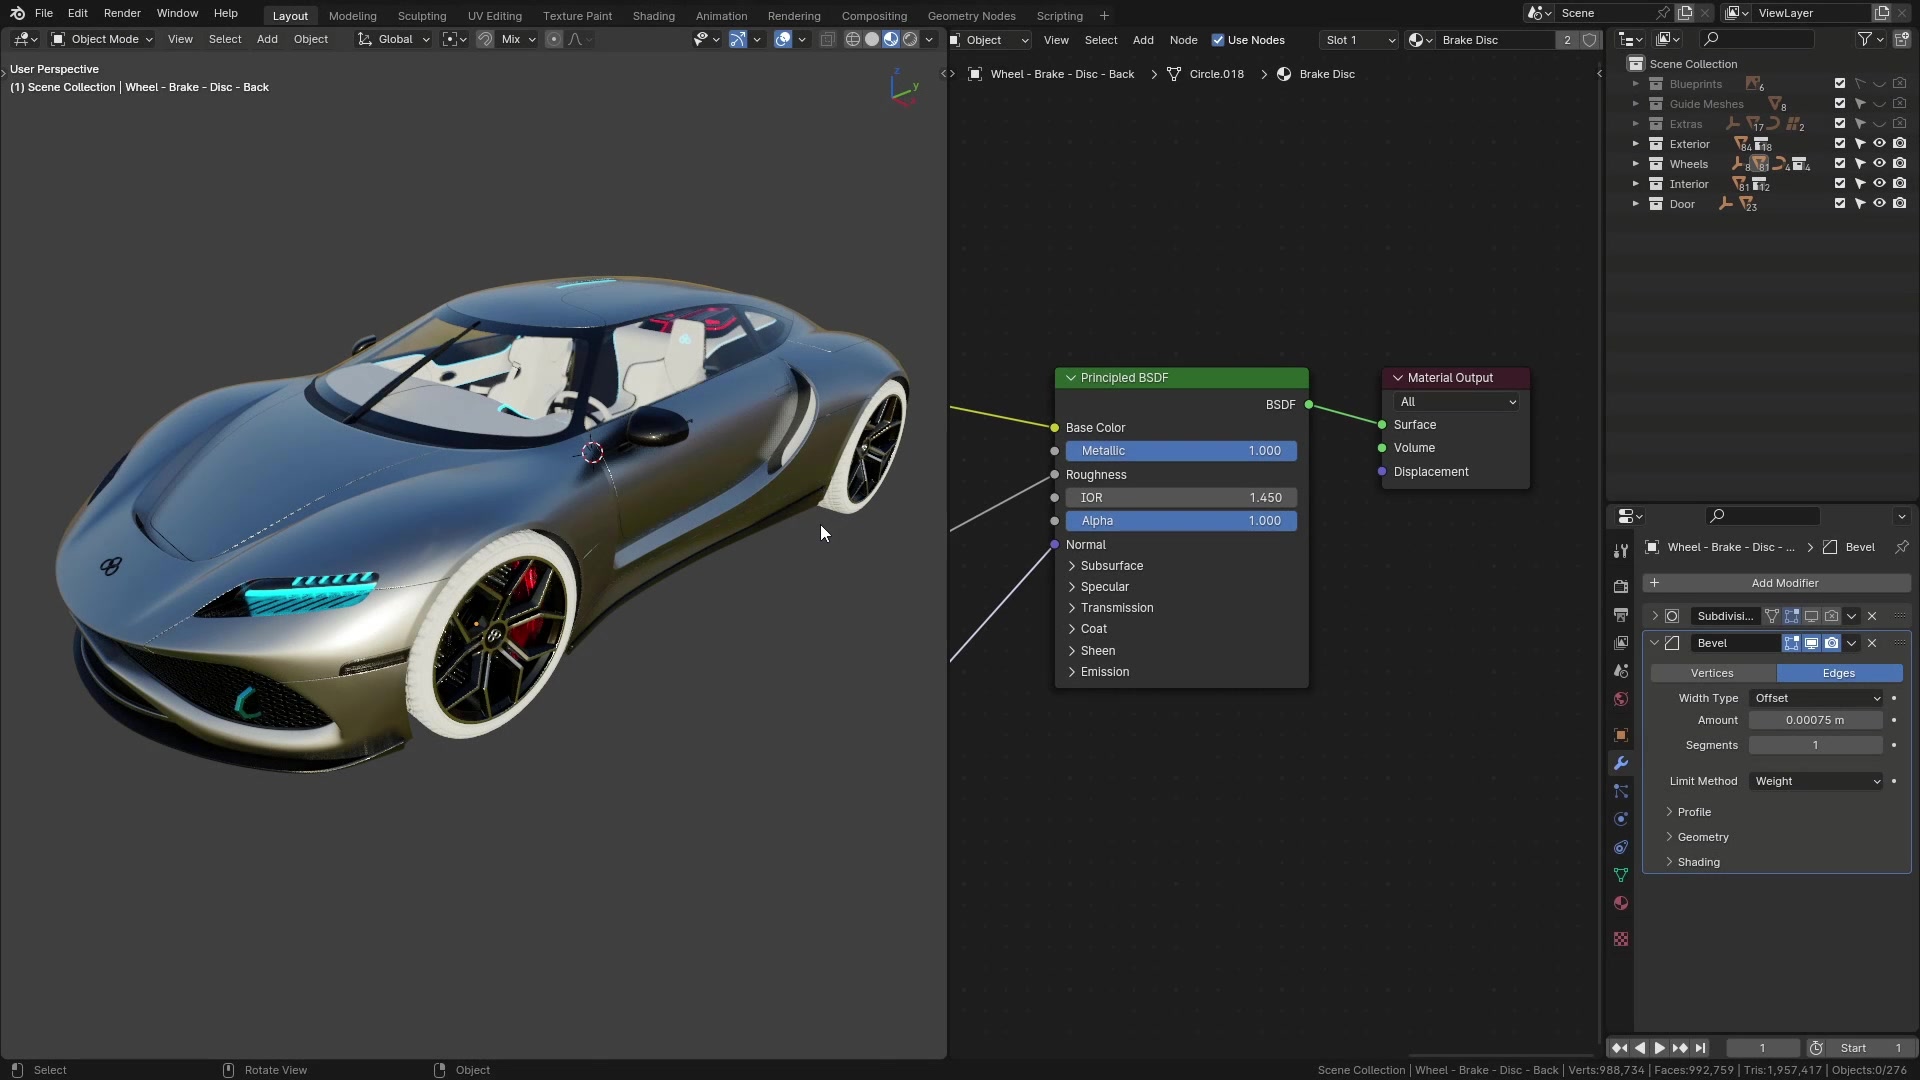Click the Blender logo icon
This screenshot has width=1920, height=1080.
(17, 13)
